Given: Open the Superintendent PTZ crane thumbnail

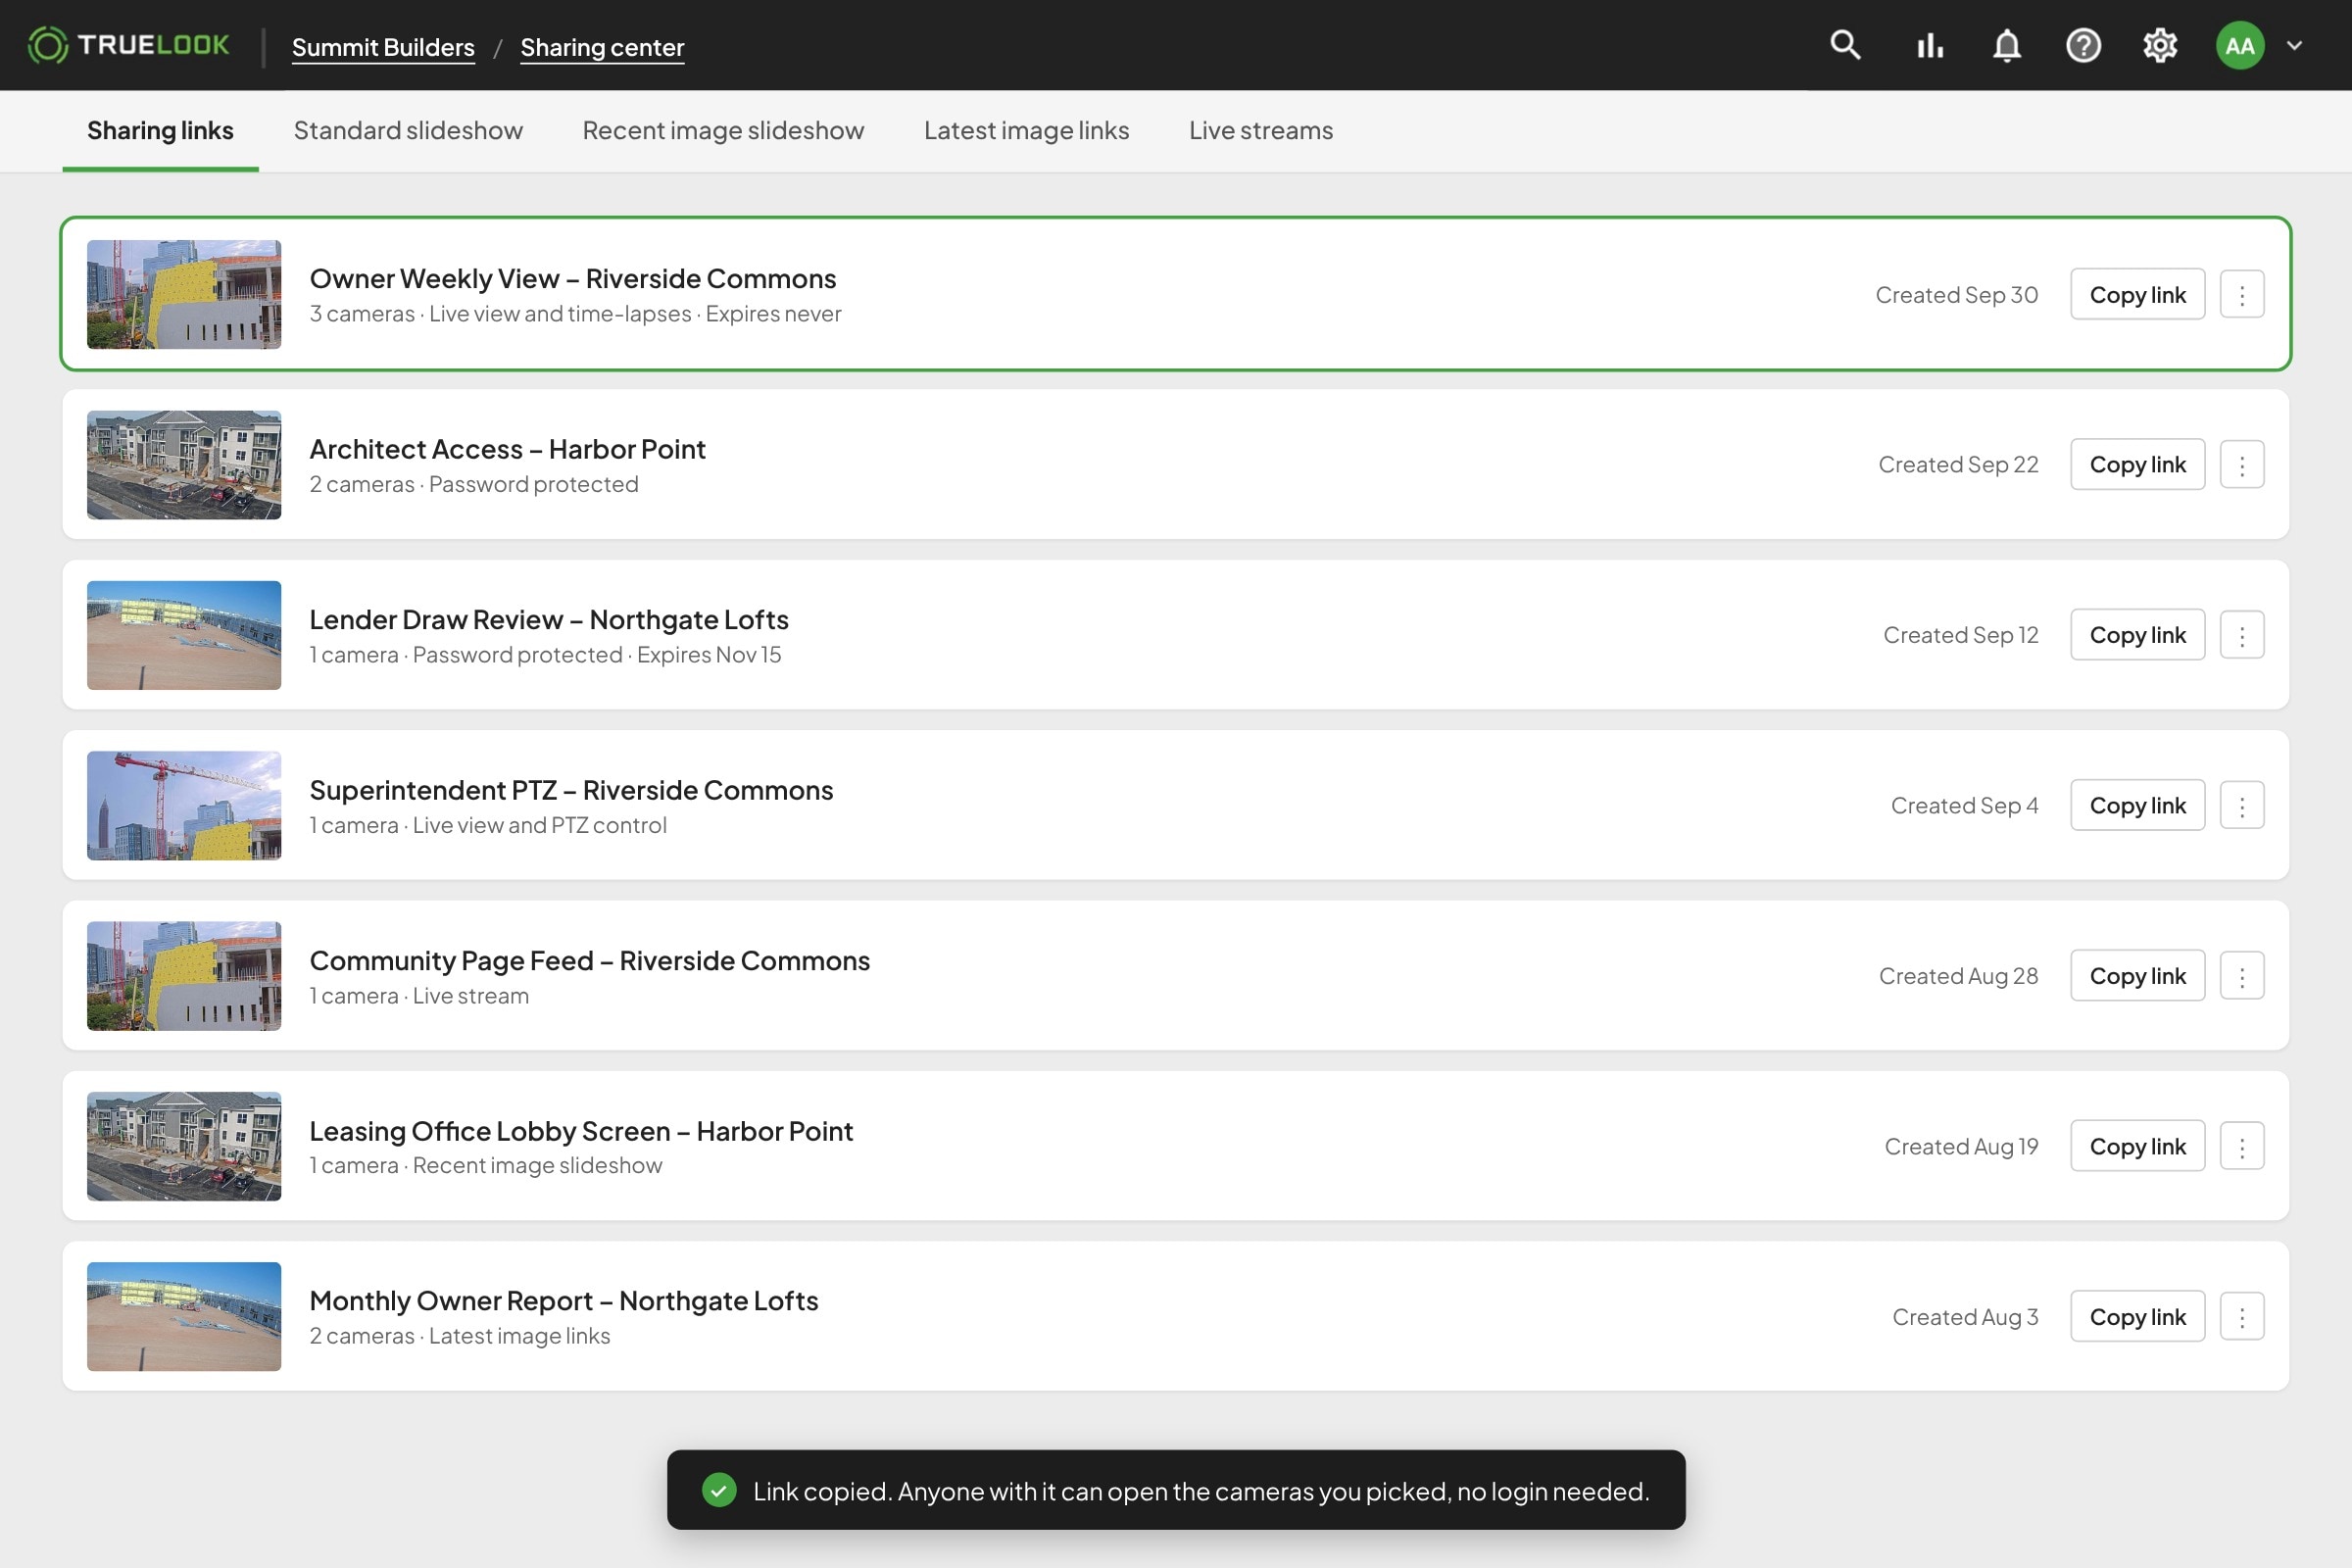Looking at the screenshot, I should tap(184, 805).
